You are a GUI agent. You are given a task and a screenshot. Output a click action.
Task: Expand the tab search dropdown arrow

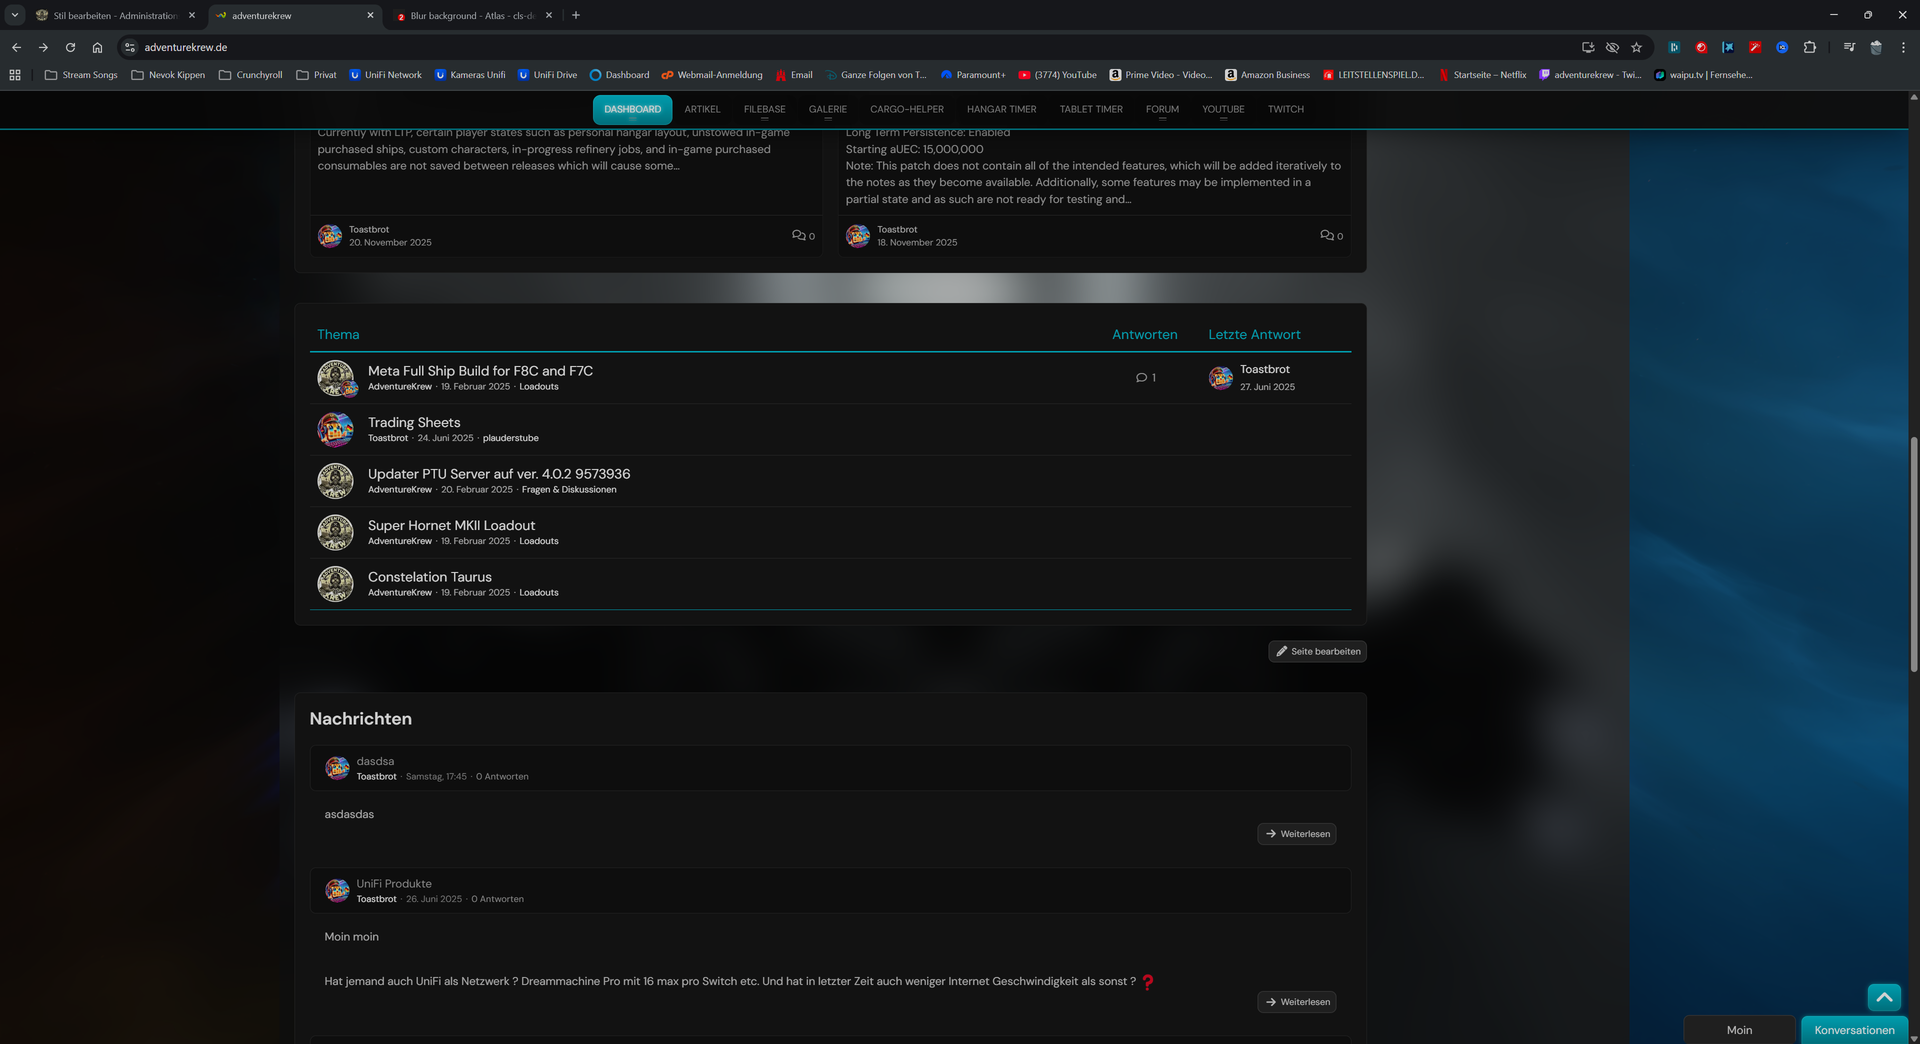15,15
